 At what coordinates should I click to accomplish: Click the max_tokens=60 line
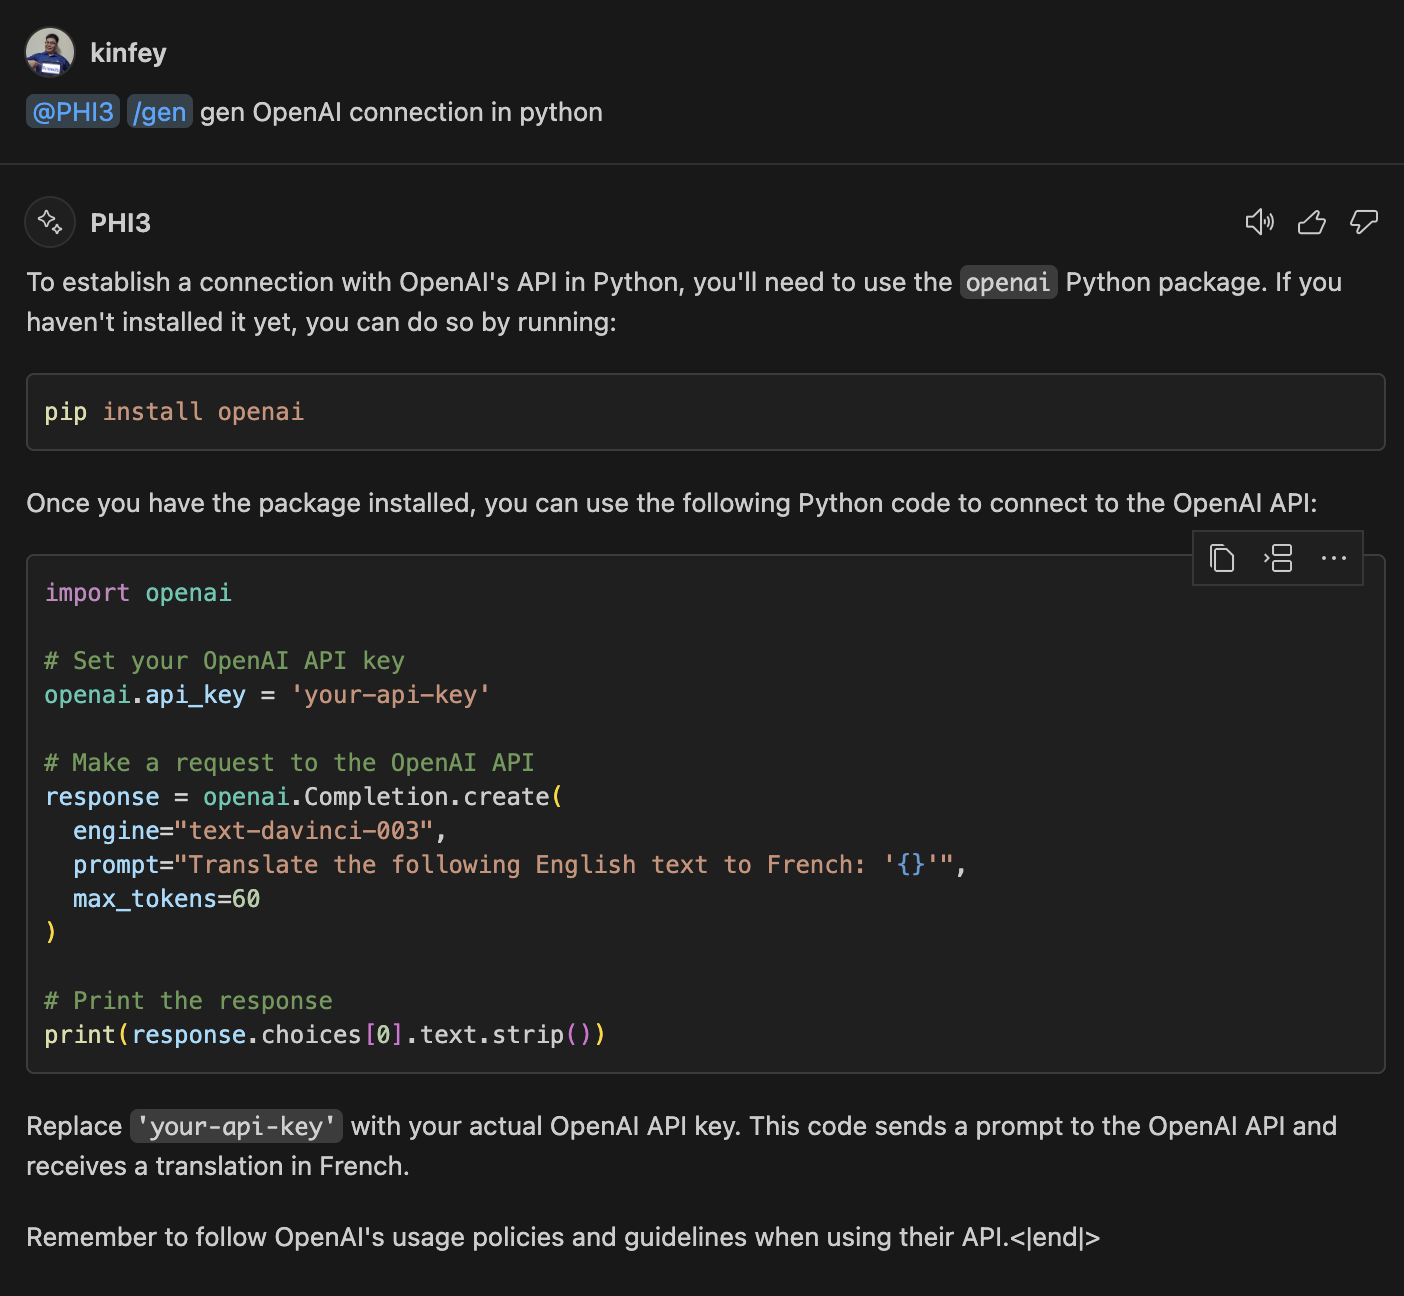(167, 899)
